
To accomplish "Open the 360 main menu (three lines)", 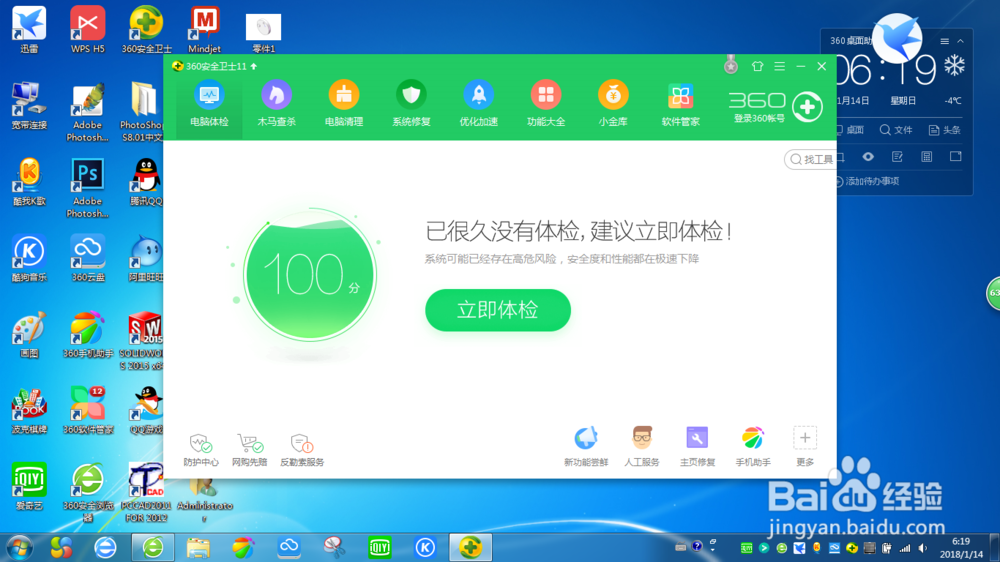I will tap(779, 66).
